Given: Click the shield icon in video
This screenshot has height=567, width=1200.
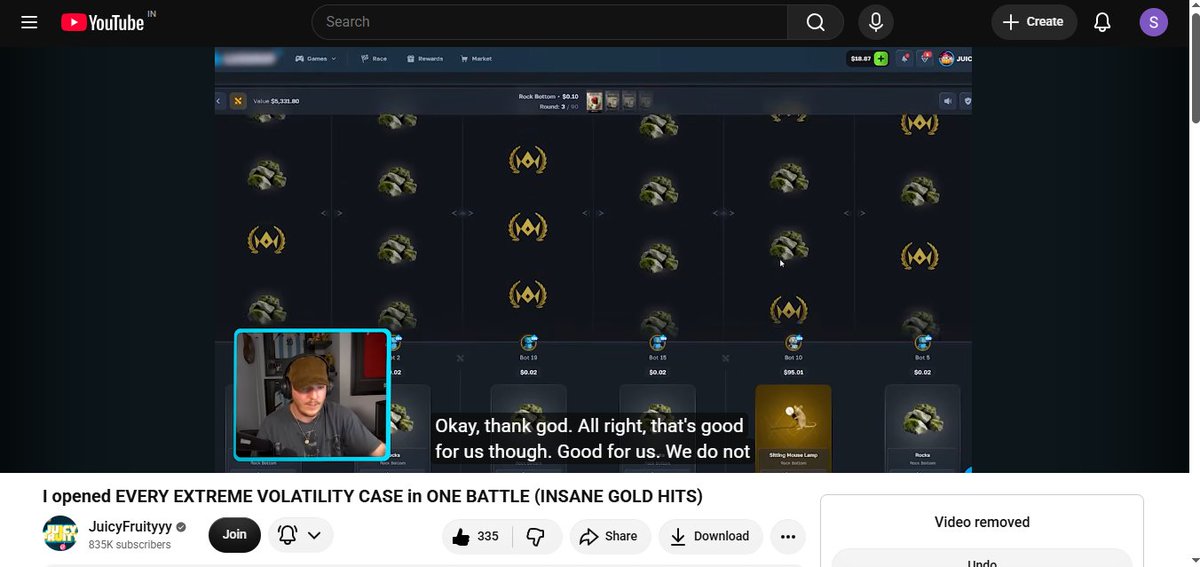Looking at the screenshot, I should tap(966, 101).
